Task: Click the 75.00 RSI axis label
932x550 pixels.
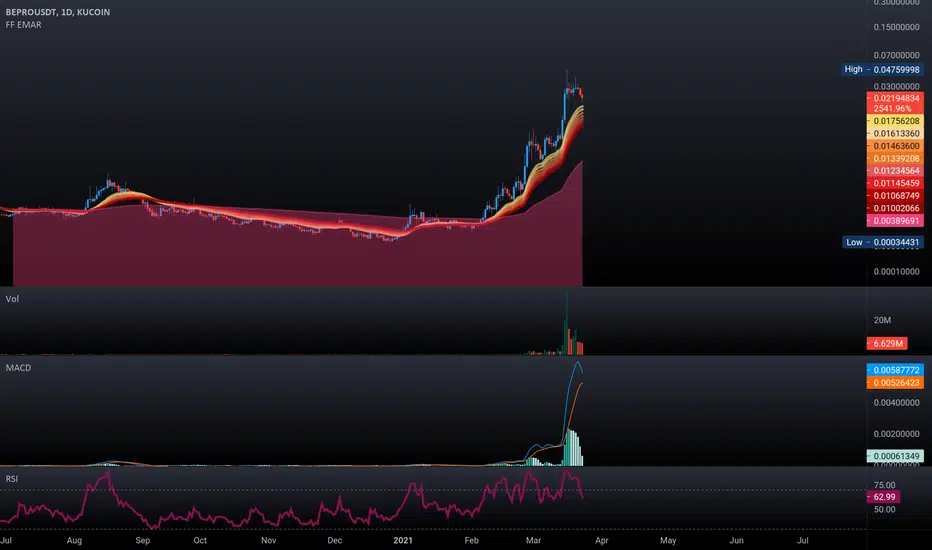Action: click(x=884, y=485)
